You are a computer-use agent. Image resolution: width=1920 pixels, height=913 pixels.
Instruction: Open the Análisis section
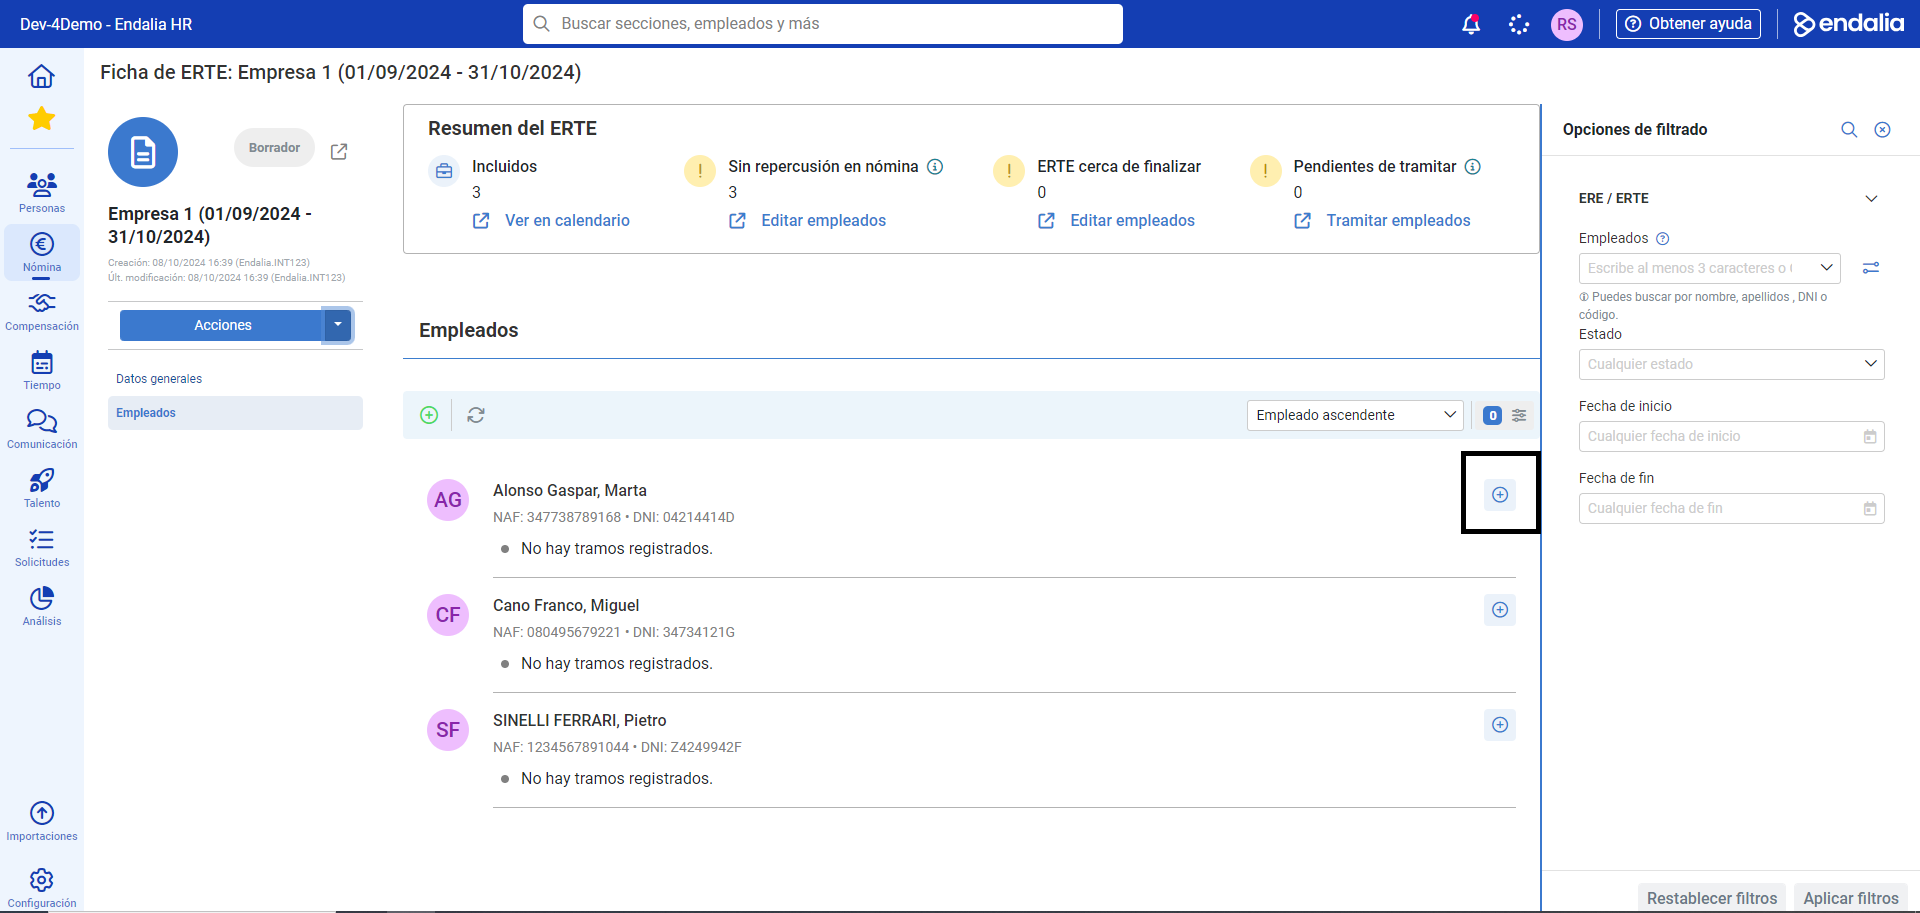coord(42,606)
